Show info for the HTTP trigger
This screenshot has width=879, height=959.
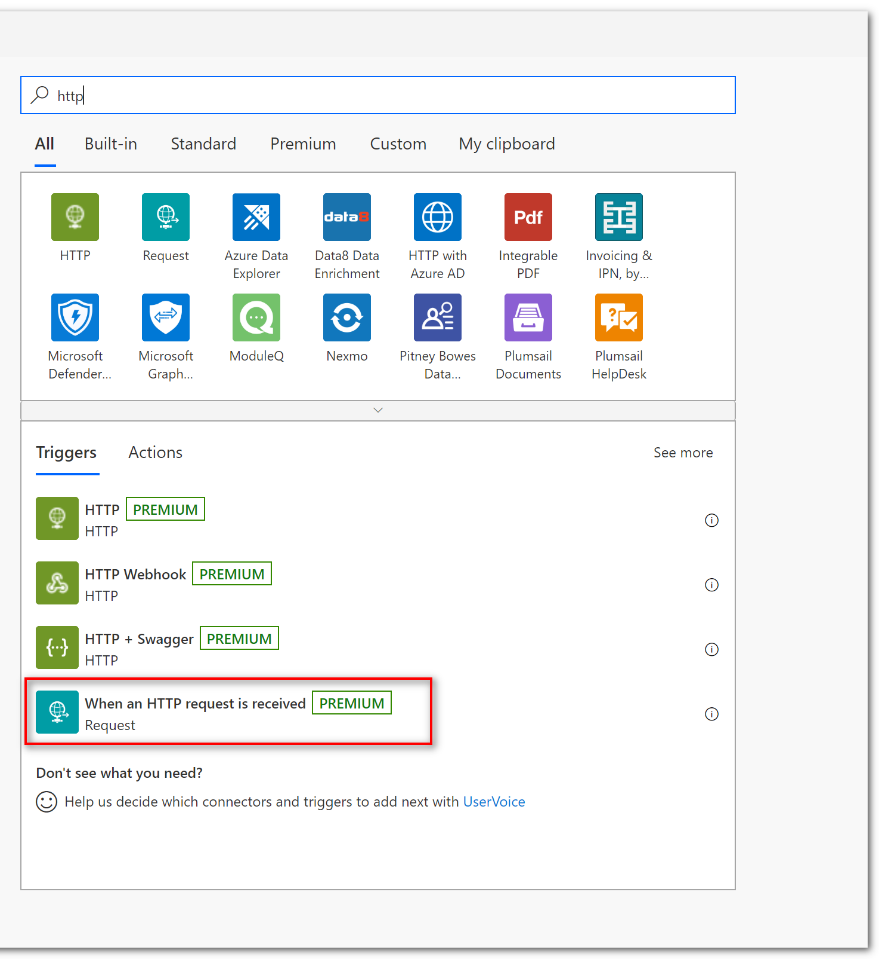pos(711,520)
